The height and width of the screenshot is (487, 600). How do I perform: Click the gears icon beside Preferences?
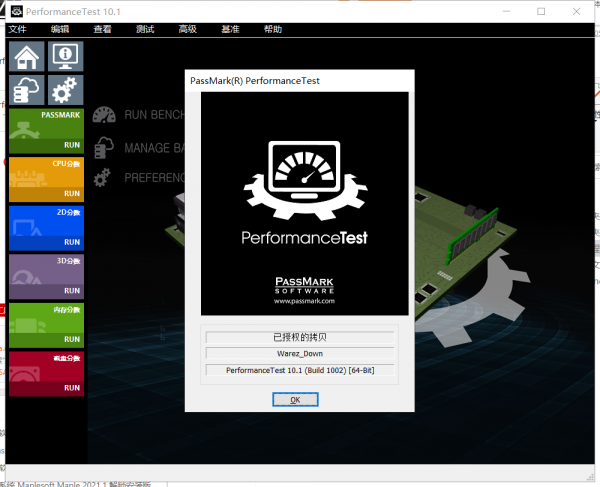pos(102,178)
